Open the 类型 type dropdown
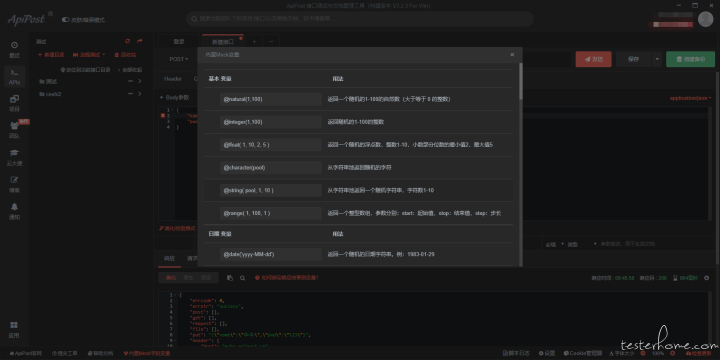This screenshot has width=720, height=360. [582, 244]
